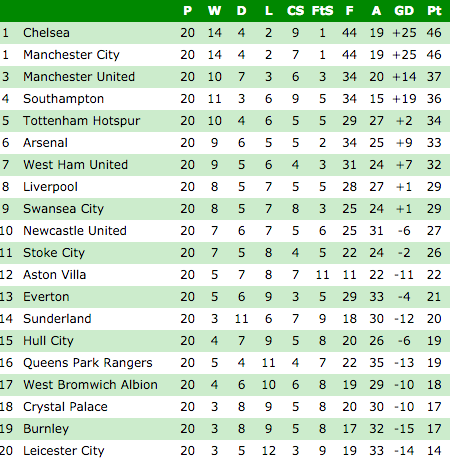Click Arsenal in the standings
450x461 pixels.
tap(45, 143)
